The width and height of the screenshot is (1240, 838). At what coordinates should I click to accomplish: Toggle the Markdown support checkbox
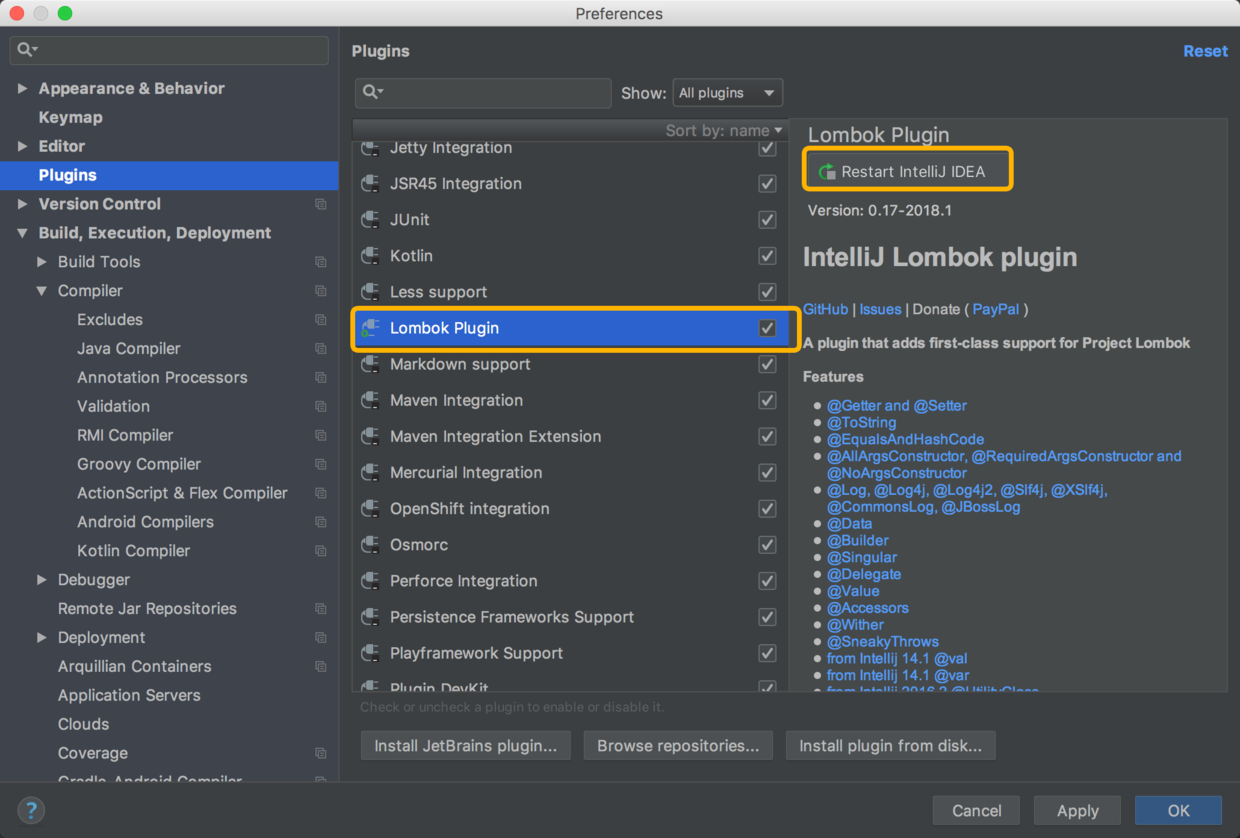767,364
